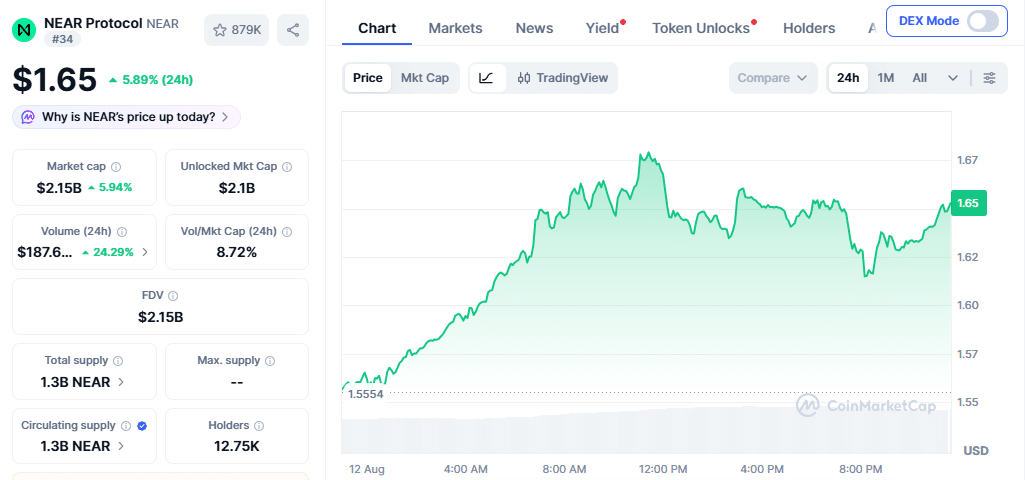The image size is (1025, 480).
Task: Click the 12:00 PM axis label
Action: 662,469
